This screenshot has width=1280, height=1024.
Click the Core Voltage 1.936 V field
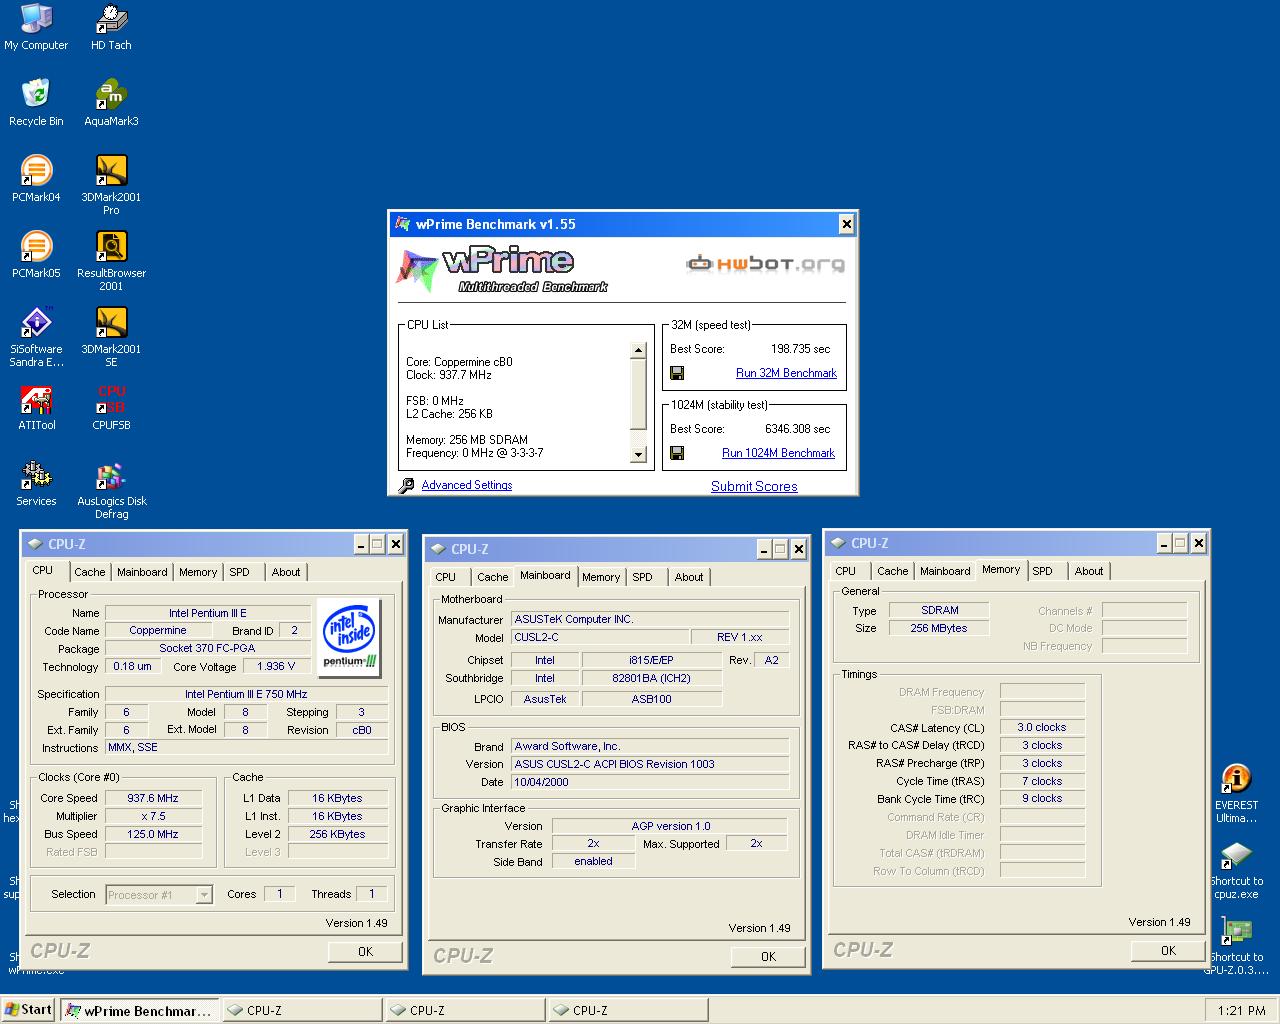click(276, 667)
